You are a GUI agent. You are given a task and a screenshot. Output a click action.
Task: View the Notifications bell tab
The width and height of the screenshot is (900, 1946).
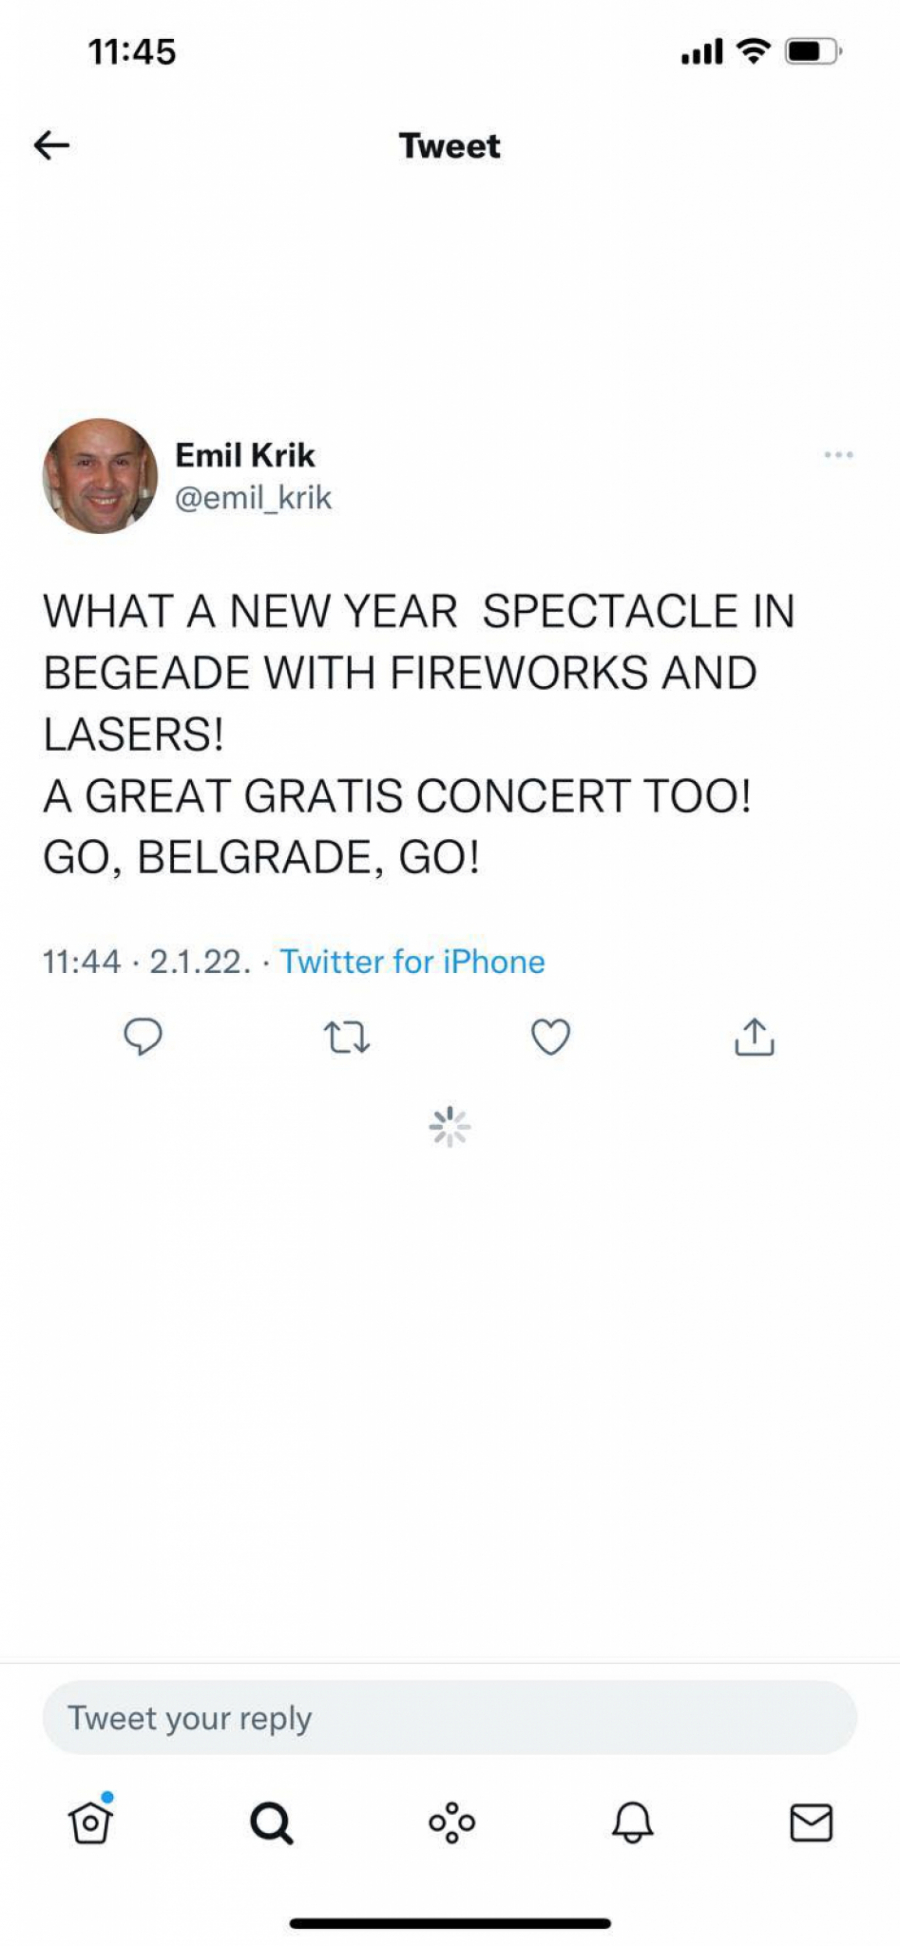[x=632, y=1822]
